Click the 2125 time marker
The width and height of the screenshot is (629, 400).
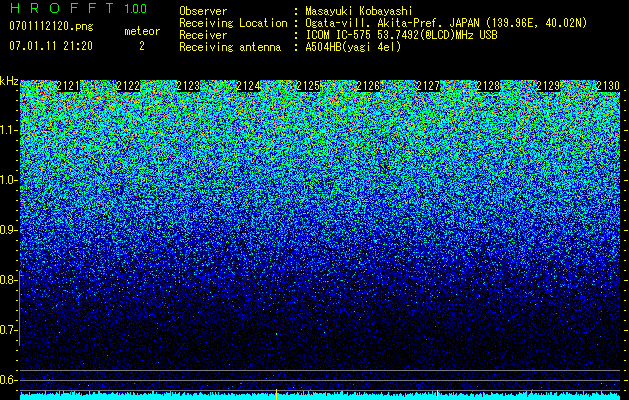pyautogui.click(x=308, y=86)
